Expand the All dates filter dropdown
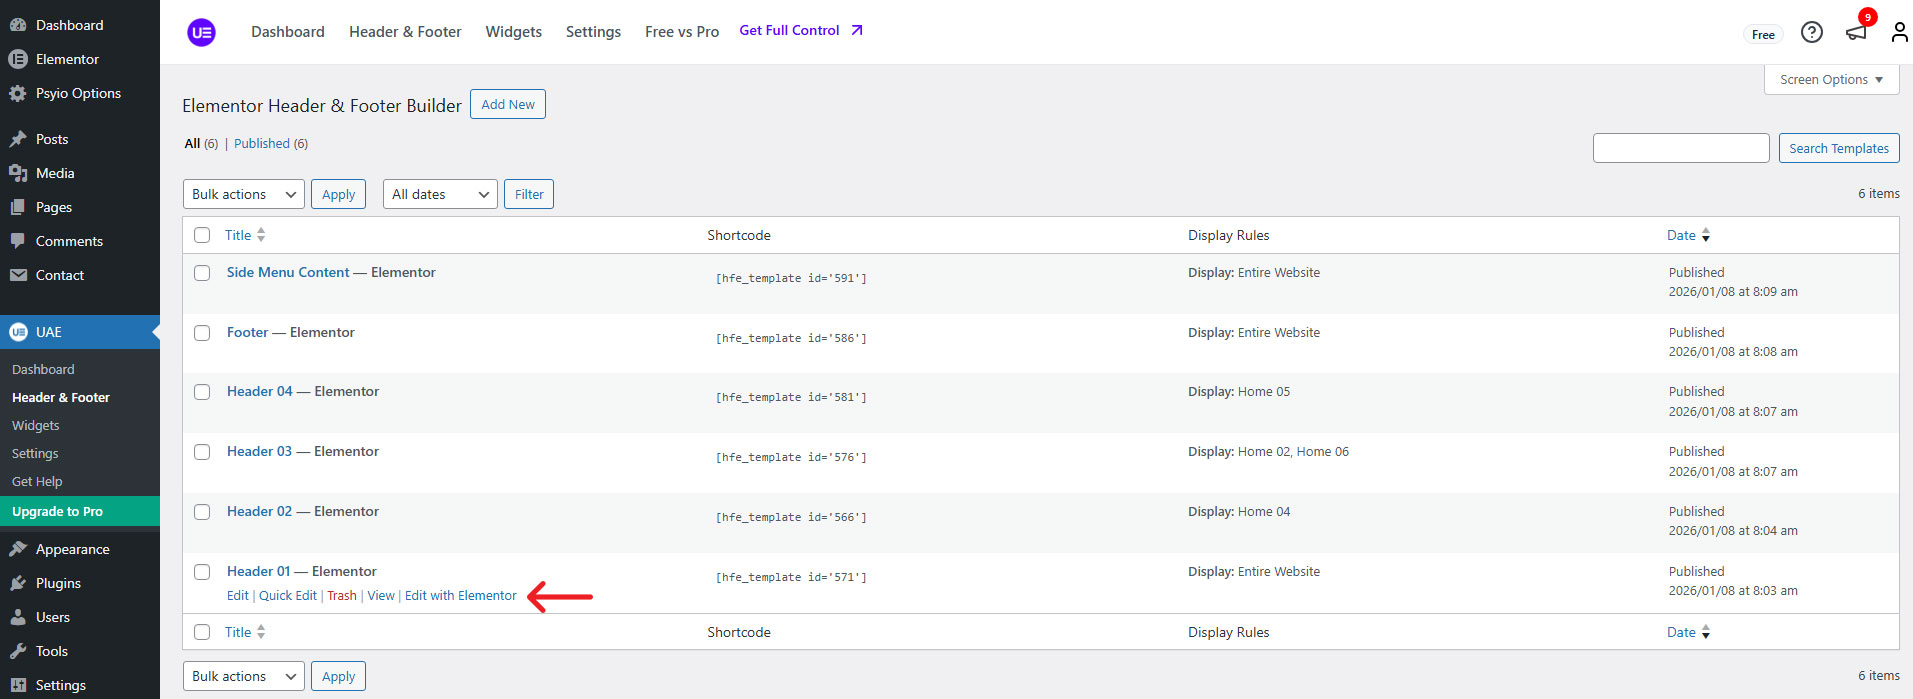The height and width of the screenshot is (699, 1913). point(440,194)
